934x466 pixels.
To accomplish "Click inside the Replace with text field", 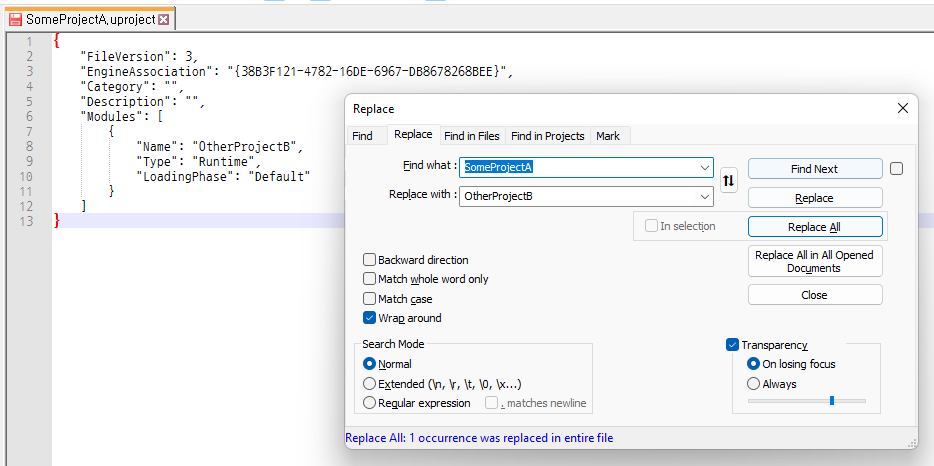I will [x=580, y=196].
